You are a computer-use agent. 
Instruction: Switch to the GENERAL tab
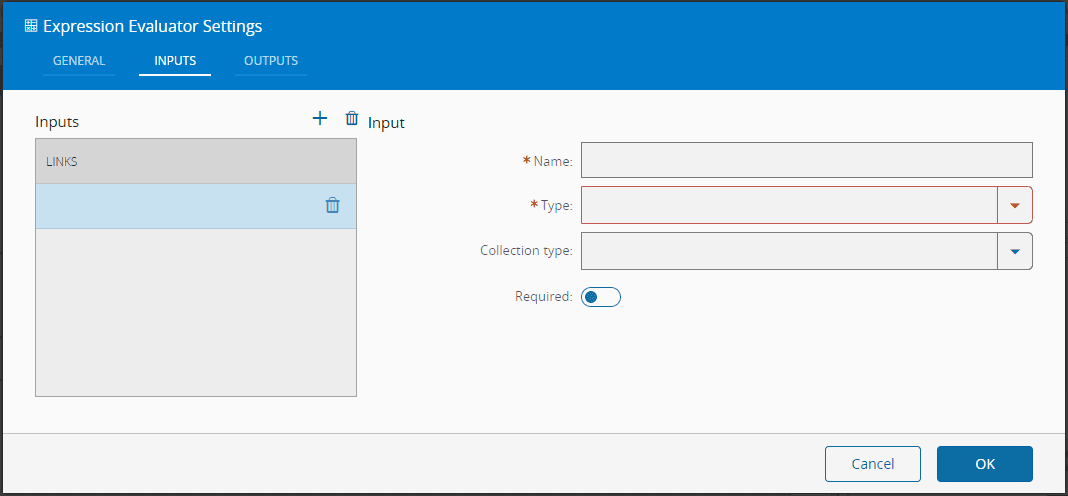[x=79, y=61]
